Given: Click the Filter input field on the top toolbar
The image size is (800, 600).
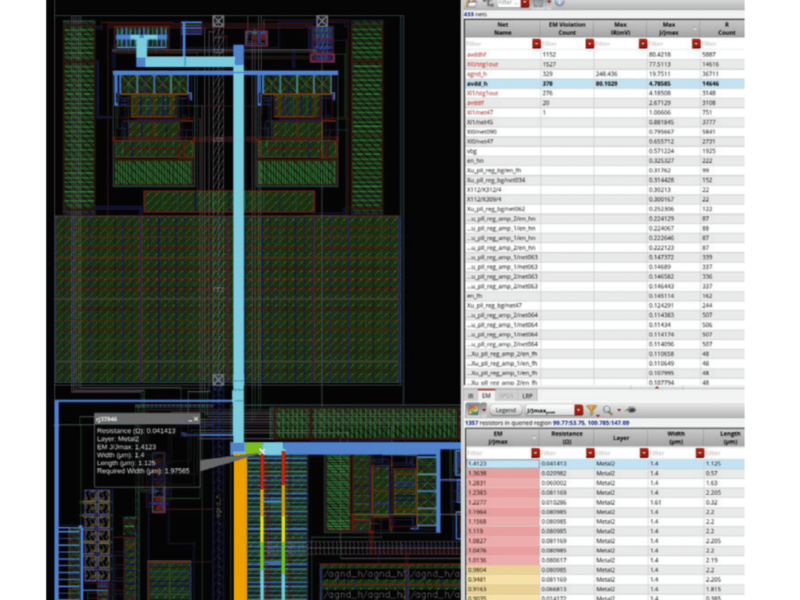Looking at the screenshot, I should [x=507, y=5].
